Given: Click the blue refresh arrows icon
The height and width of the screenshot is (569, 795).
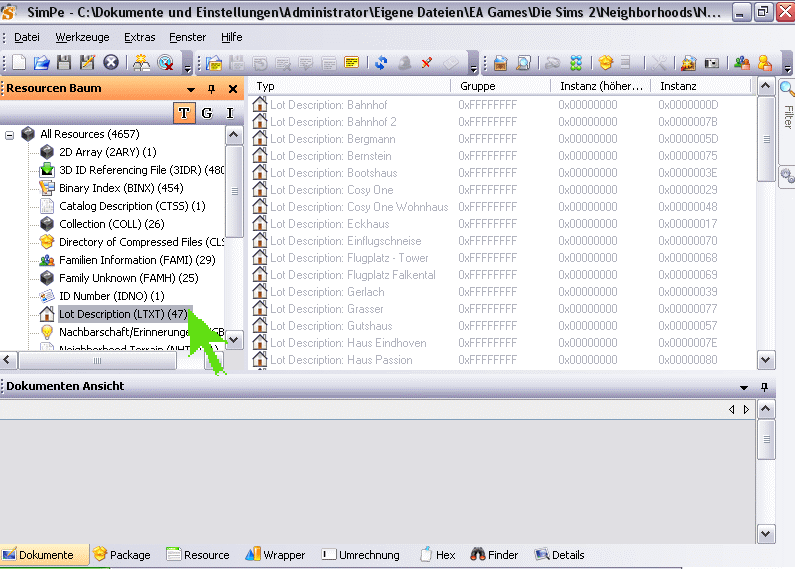Looking at the screenshot, I should pyautogui.click(x=381, y=62).
